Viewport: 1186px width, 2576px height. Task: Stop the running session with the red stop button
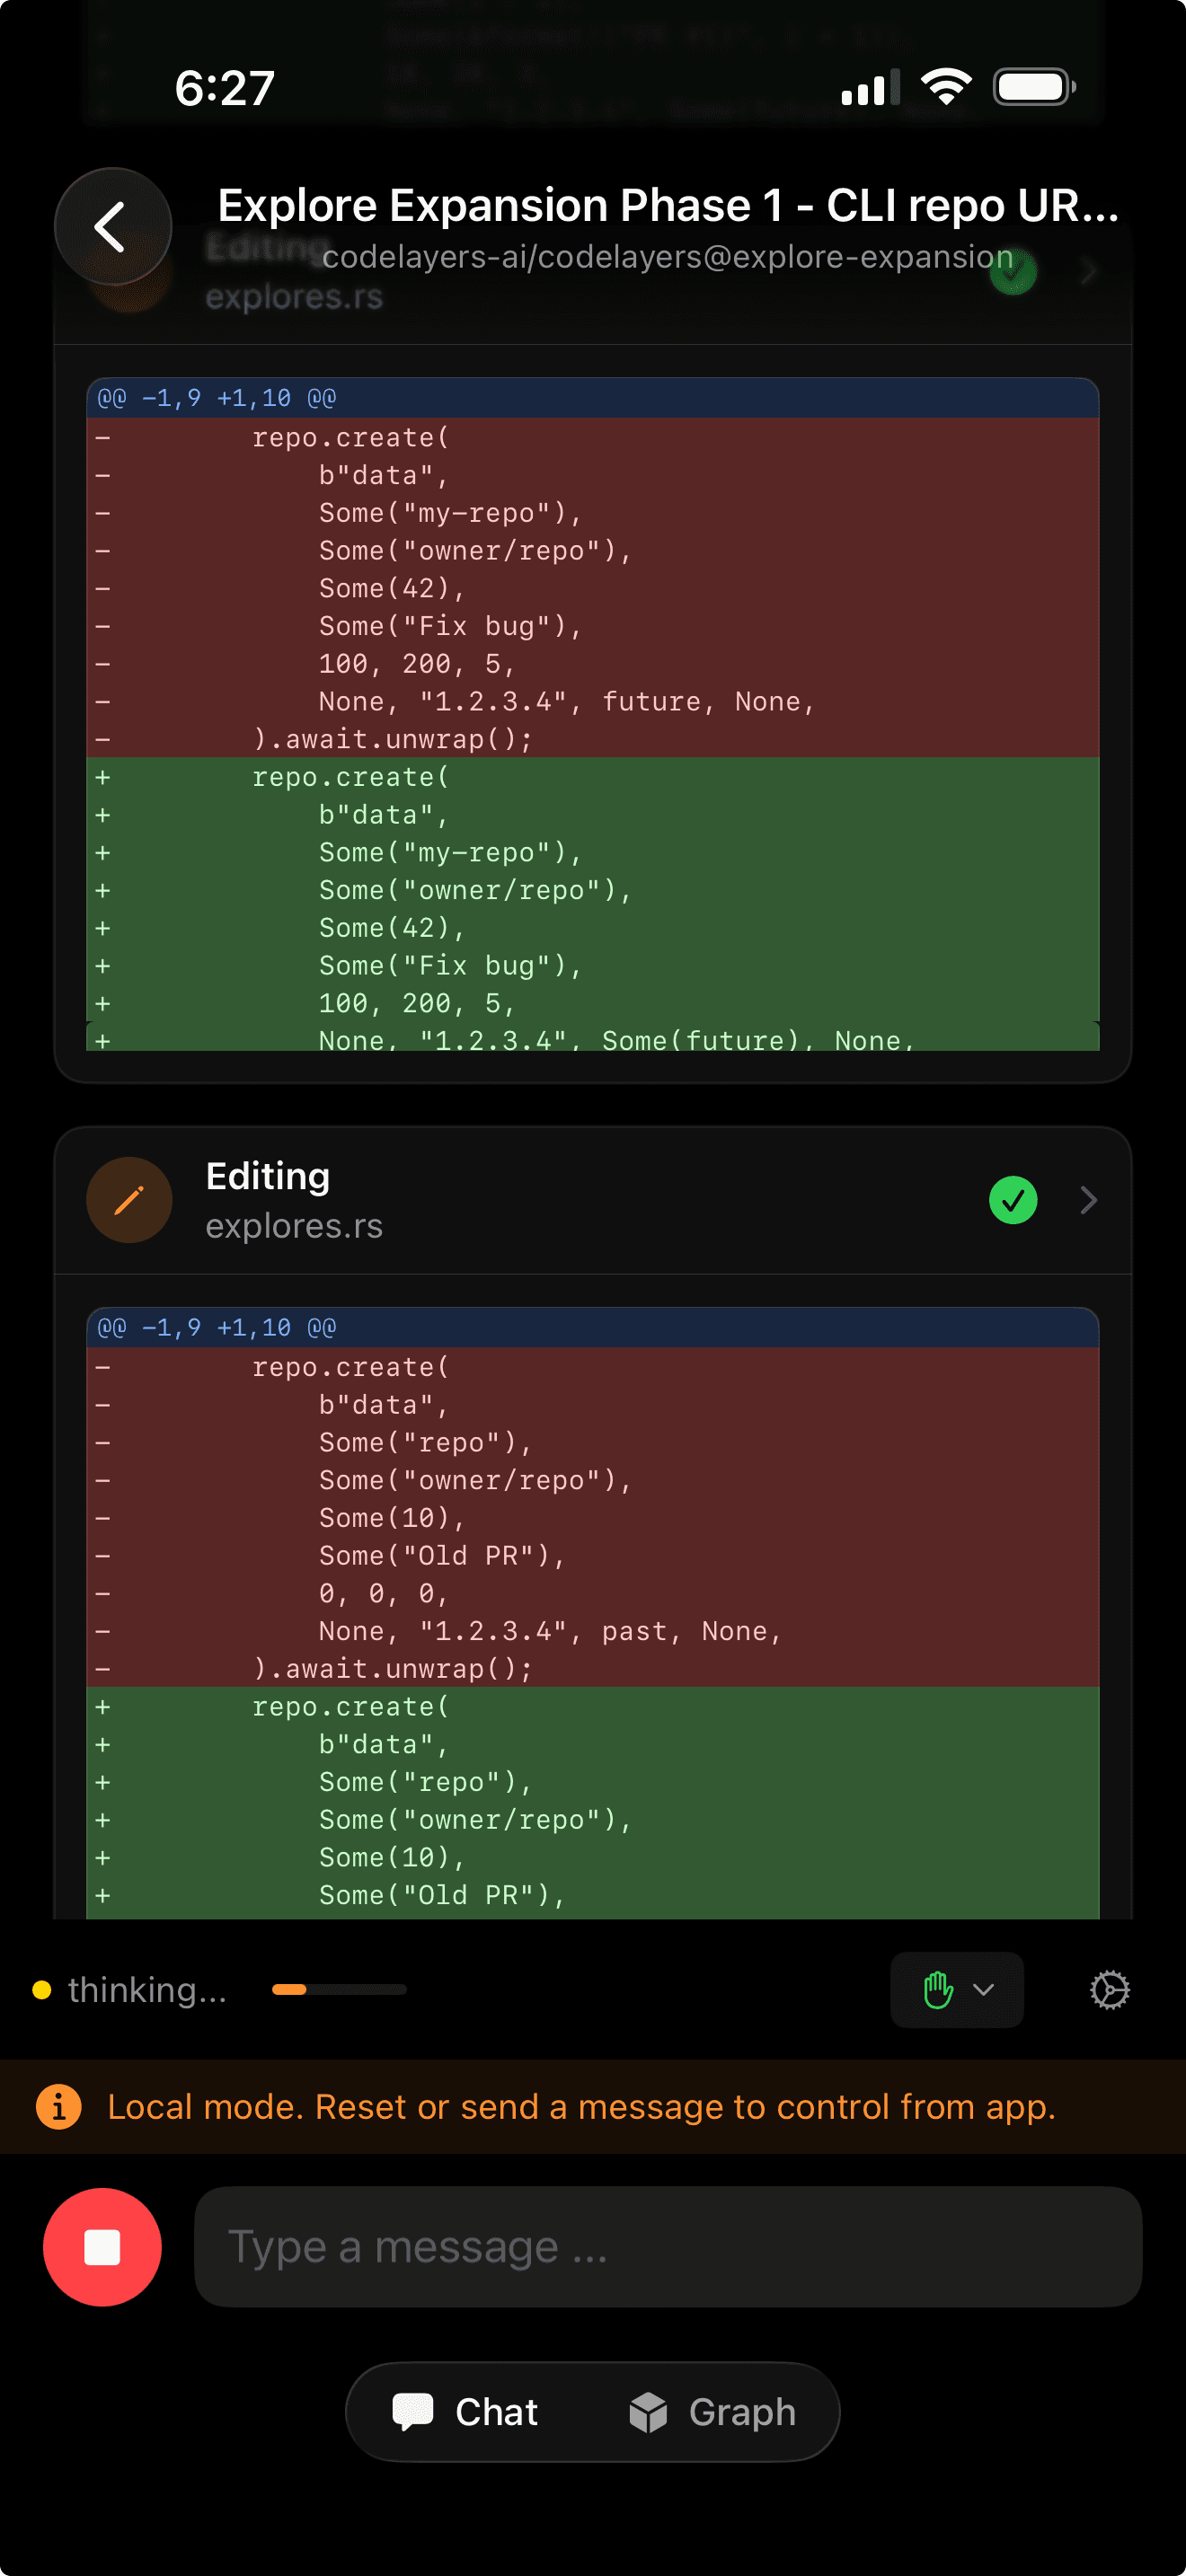(102, 2247)
